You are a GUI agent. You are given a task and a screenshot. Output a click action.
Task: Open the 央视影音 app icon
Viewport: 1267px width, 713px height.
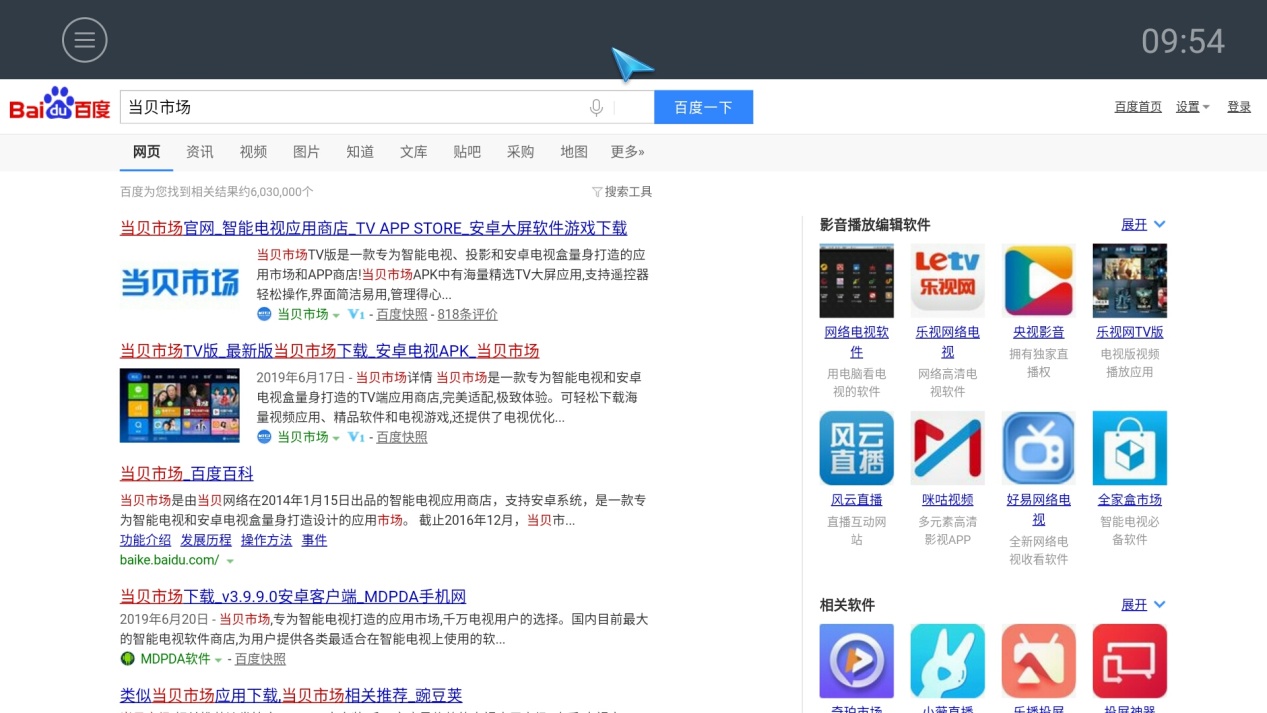(1037, 280)
